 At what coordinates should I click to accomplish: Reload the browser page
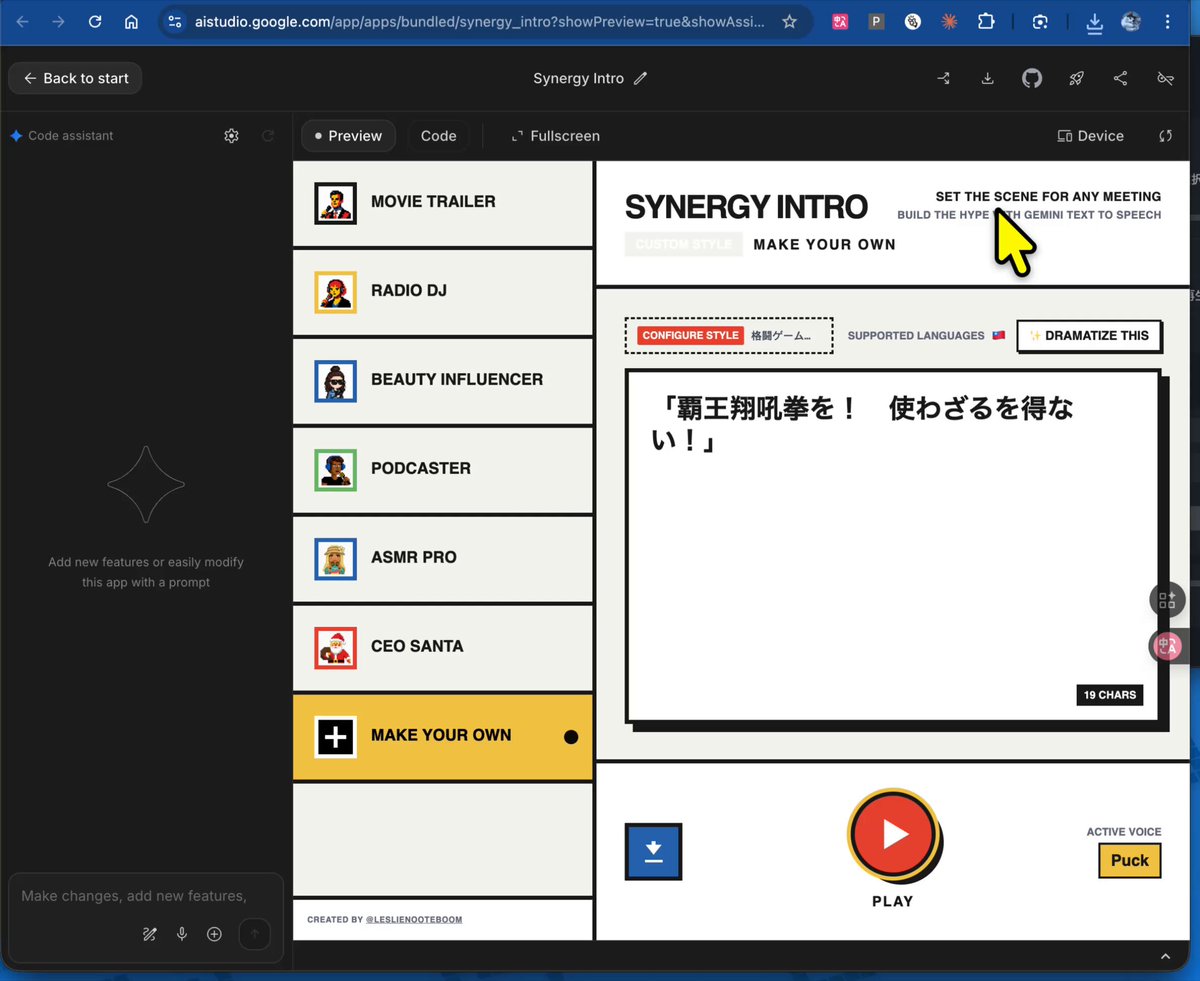(95, 21)
